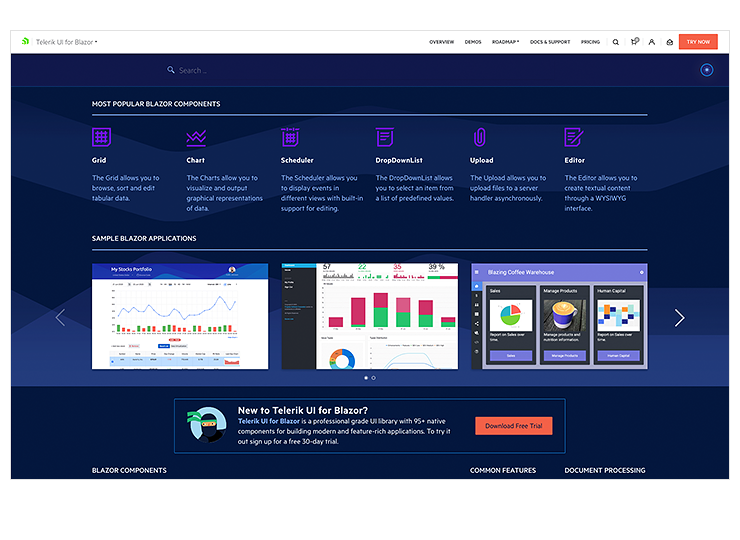Viewport: 740px width, 540px height.
Task: Open Blazing Coffee Warehouse sample thumbnail
Action: coord(559,316)
